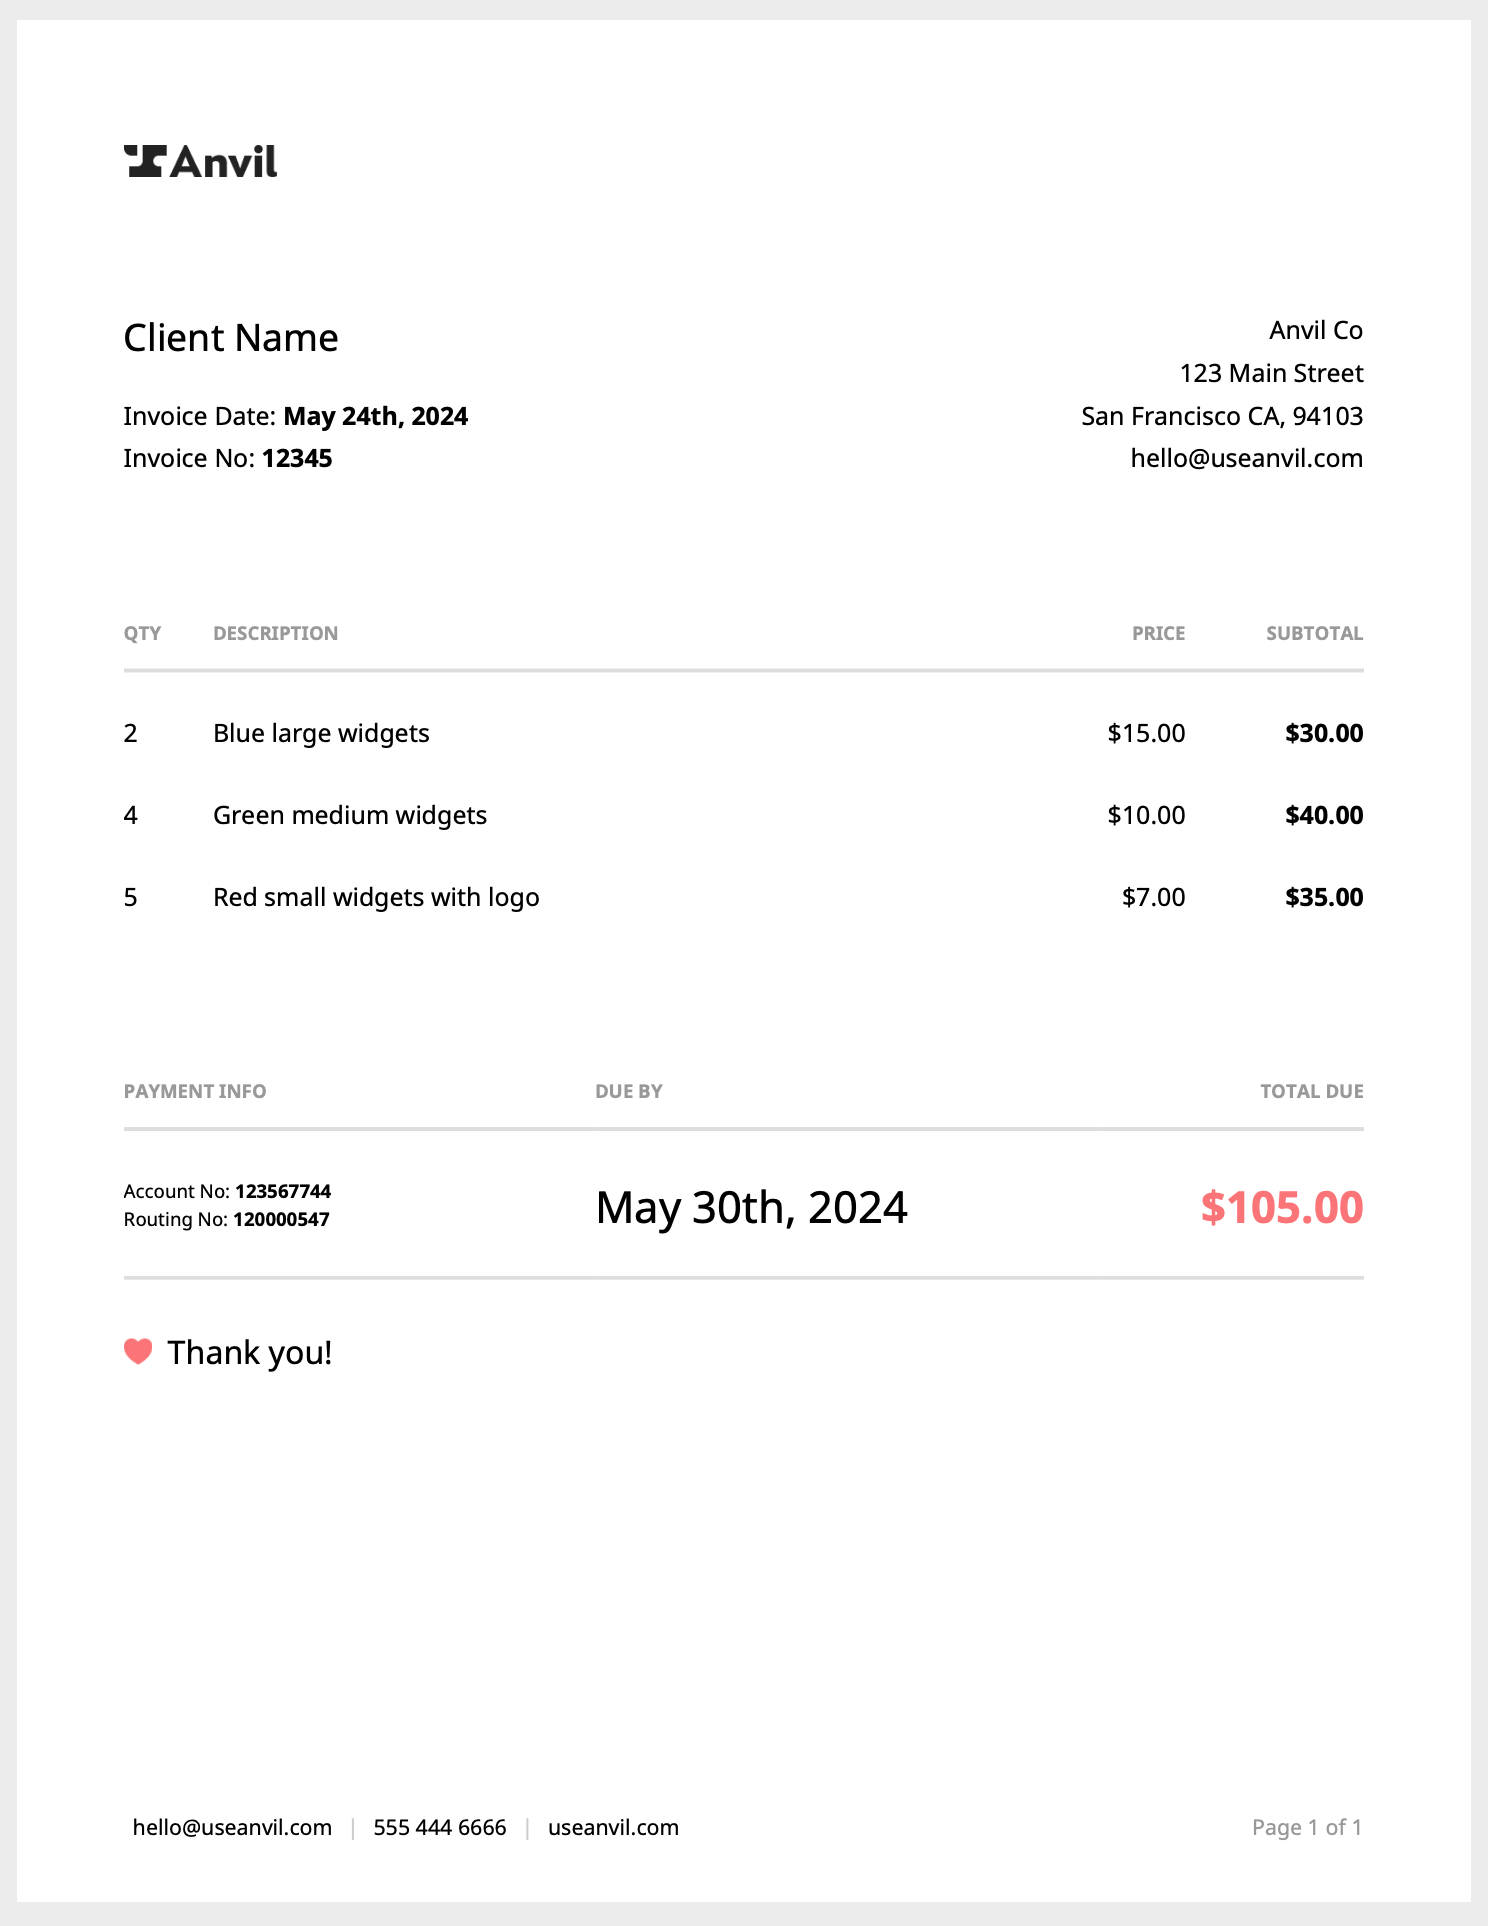Viewport: 1488px width, 1926px height.
Task: Select the Blue large widgets line item
Action: pyautogui.click(x=321, y=733)
